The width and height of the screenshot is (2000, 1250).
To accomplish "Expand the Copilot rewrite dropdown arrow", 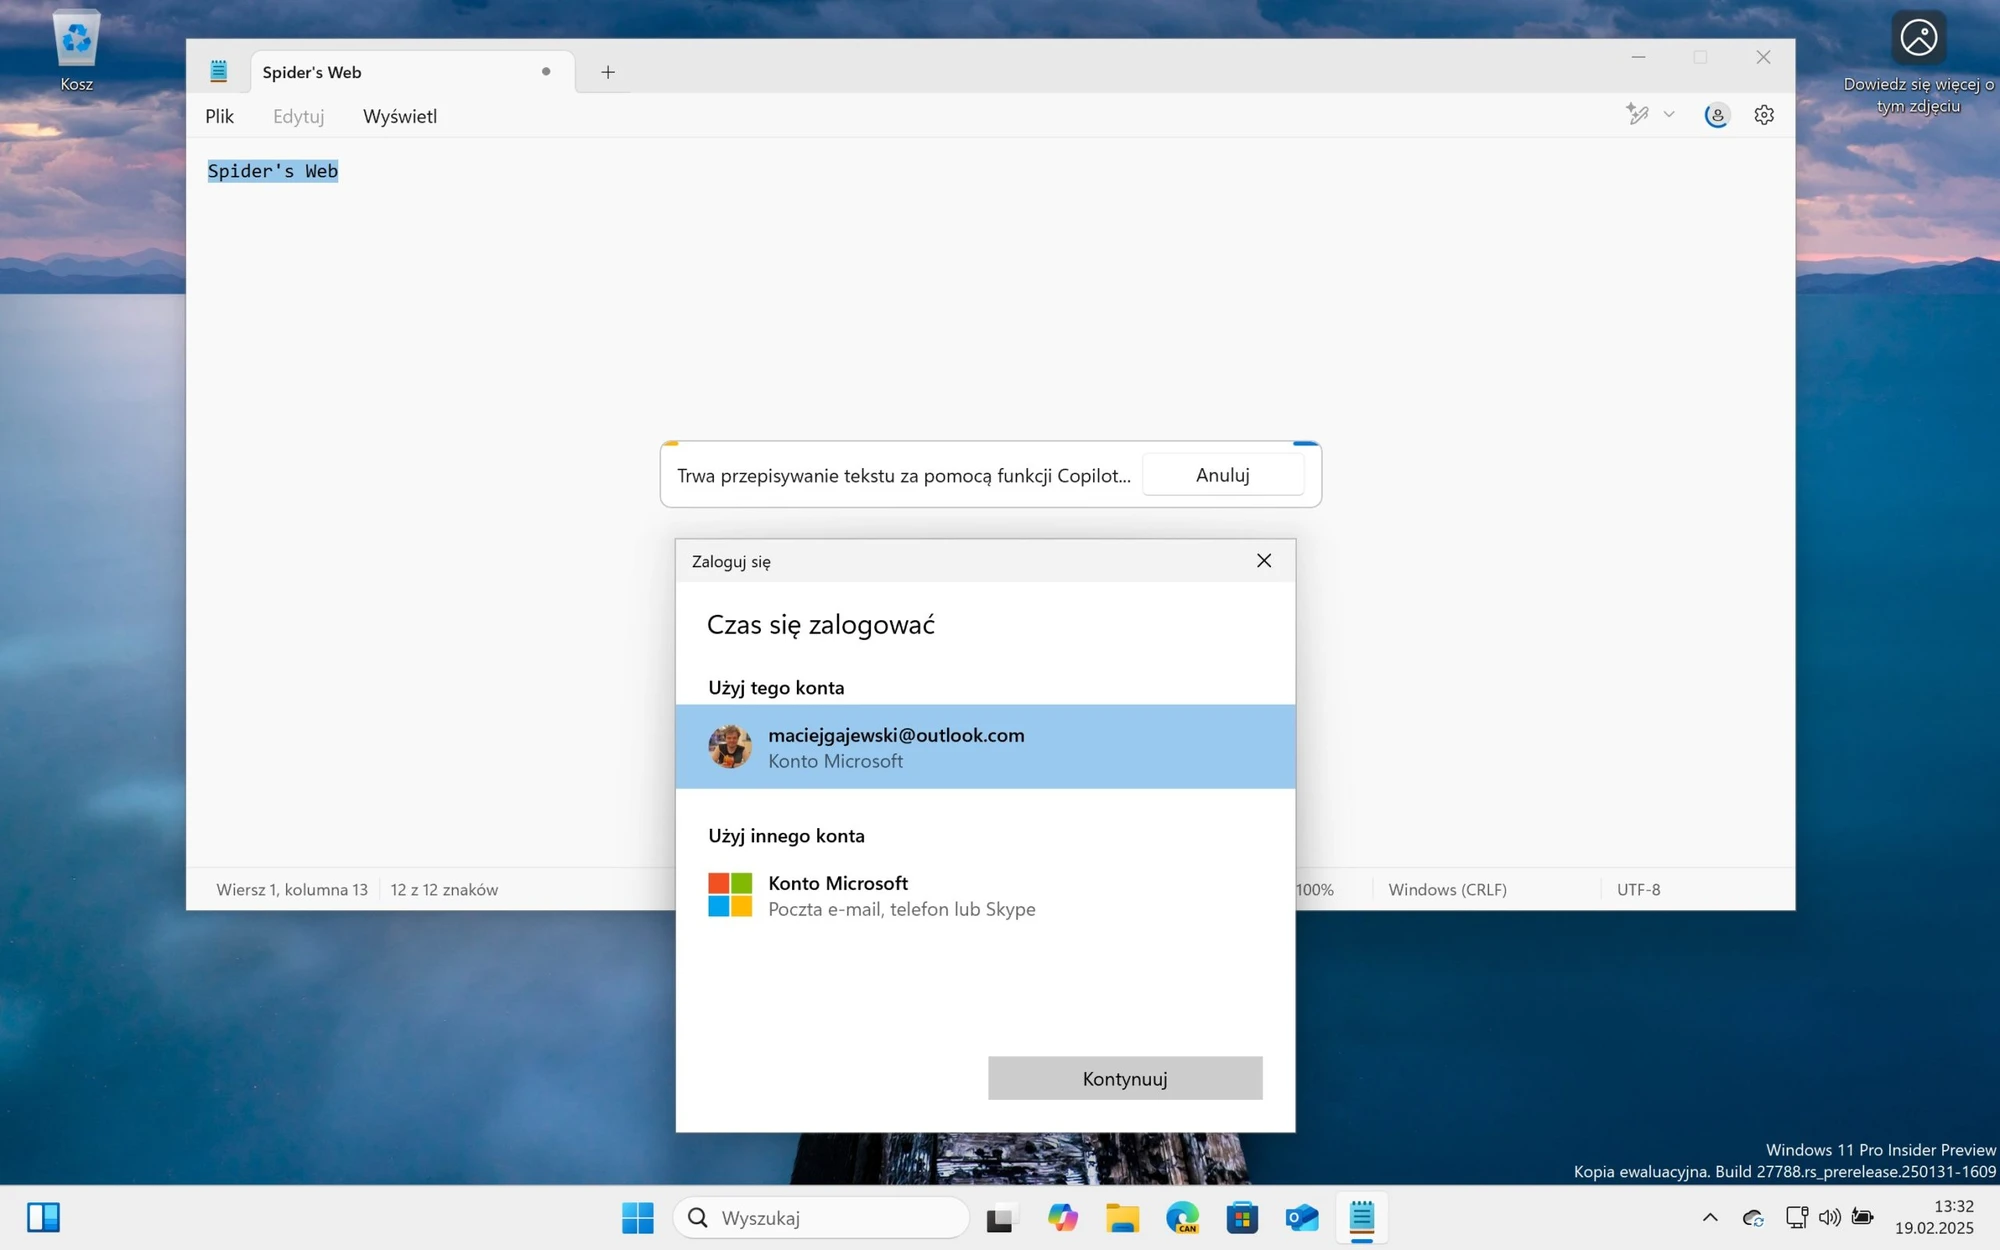I will [x=1669, y=114].
